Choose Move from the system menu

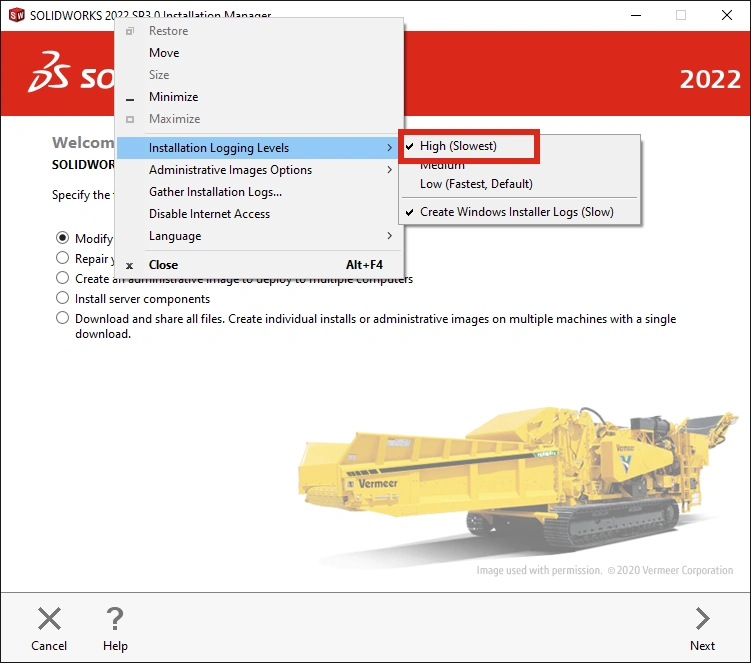pyautogui.click(x=260, y=53)
